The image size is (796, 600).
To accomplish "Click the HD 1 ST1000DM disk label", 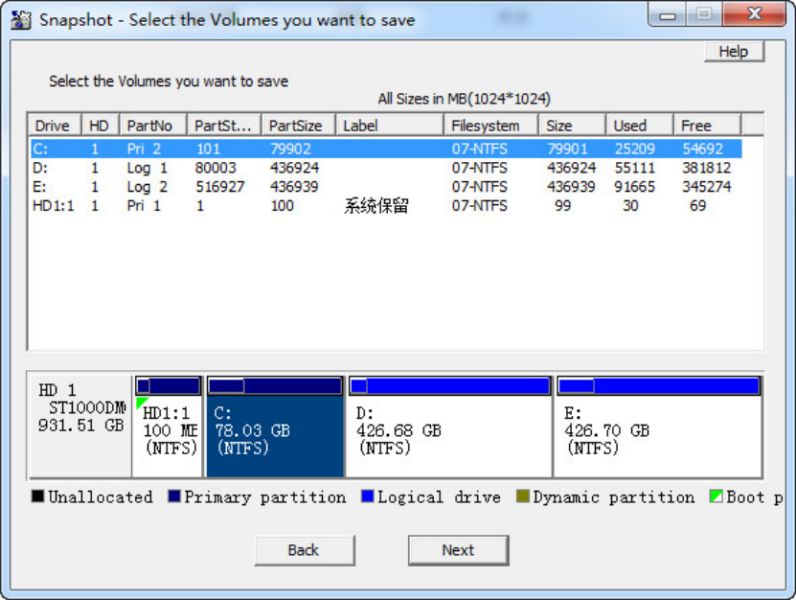I will click(81, 408).
